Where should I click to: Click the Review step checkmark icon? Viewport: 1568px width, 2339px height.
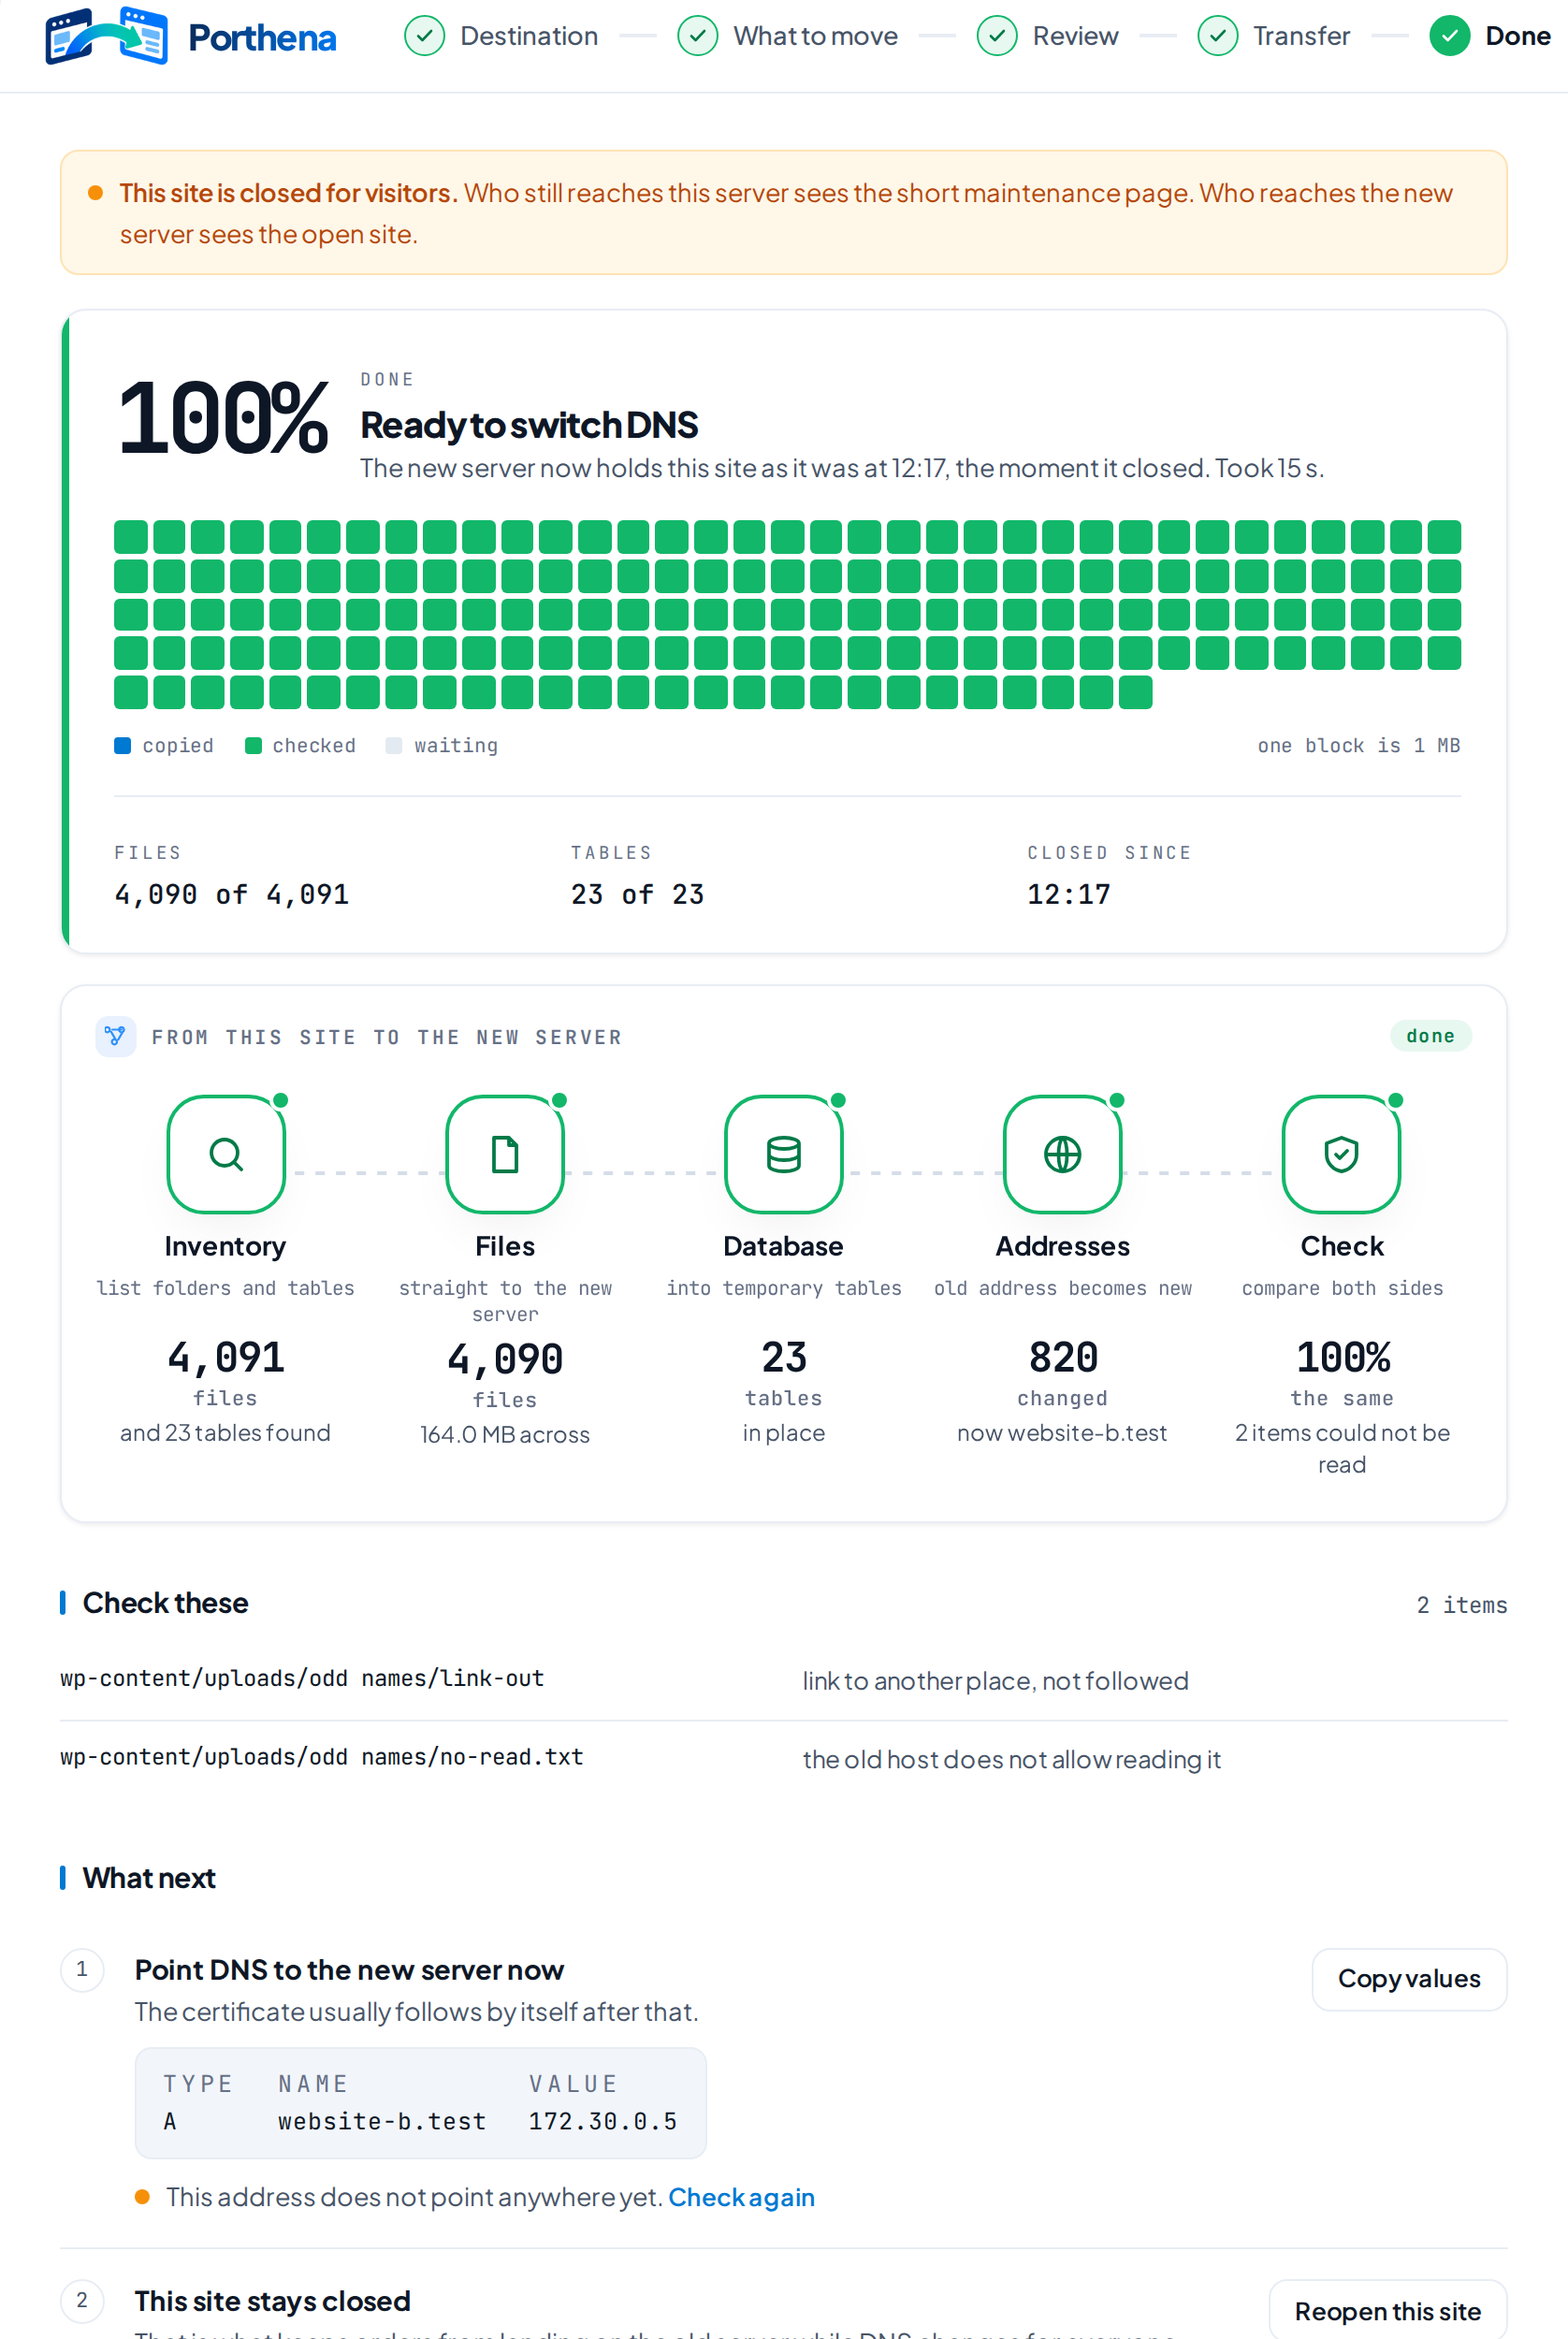tap(997, 36)
